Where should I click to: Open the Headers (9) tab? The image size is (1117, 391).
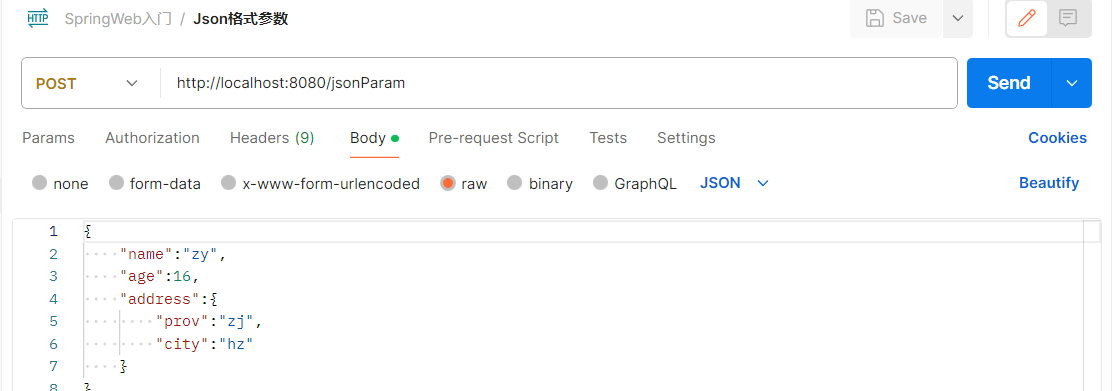(x=272, y=138)
